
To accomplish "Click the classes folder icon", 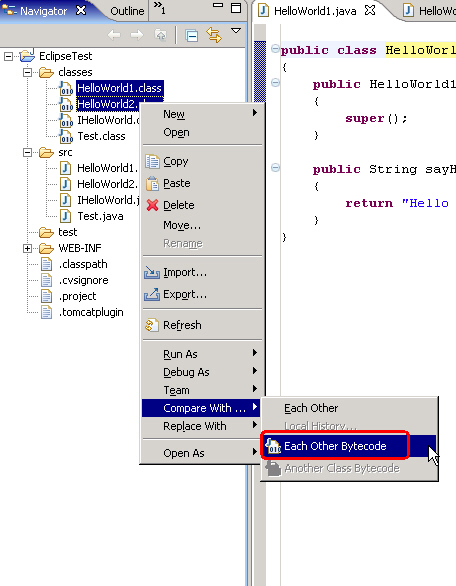I will (x=46, y=72).
